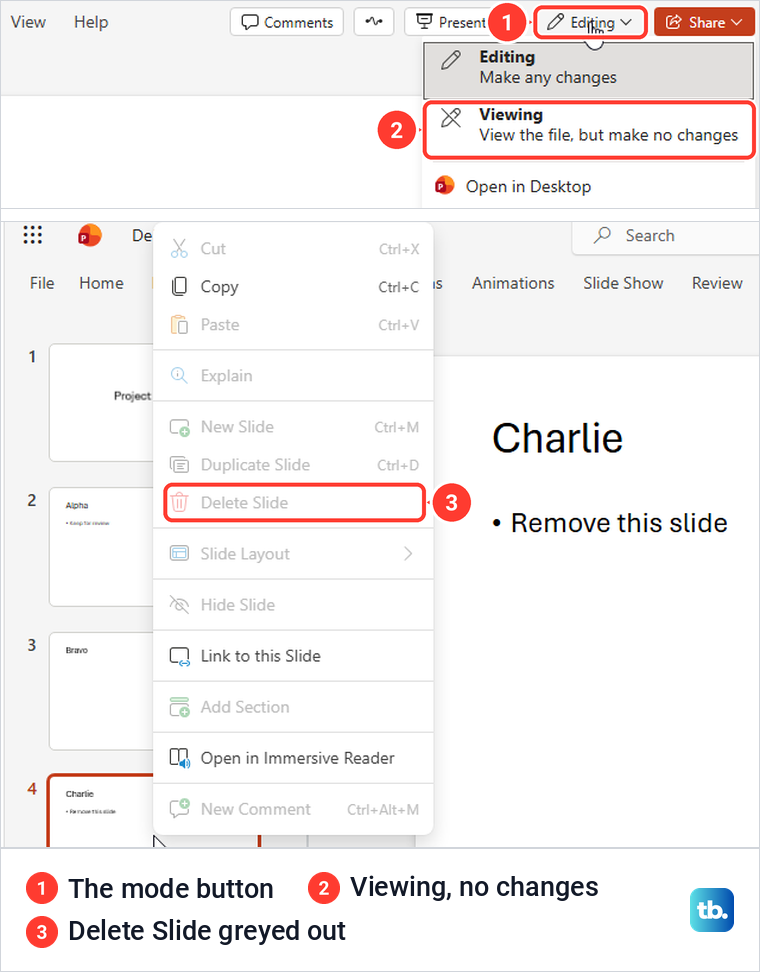Choose Duplicate Slide entry
The height and width of the screenshot is (972, 760).
(x=293, y=464)
